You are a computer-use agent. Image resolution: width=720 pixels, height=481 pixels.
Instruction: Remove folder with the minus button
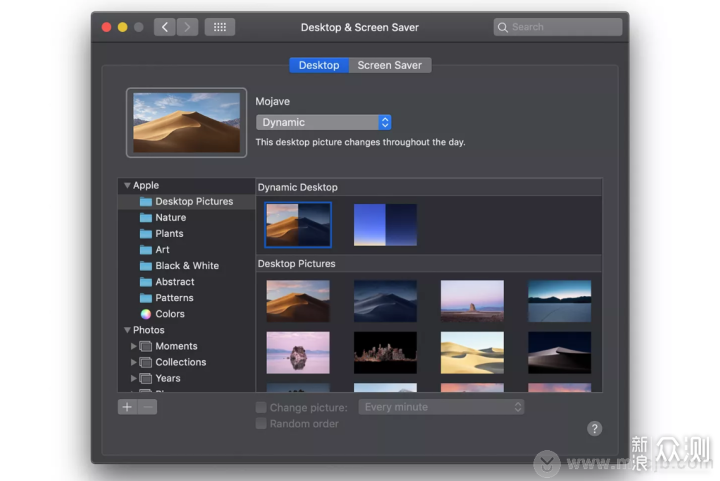pyautogui.click(x=147, y=407)
